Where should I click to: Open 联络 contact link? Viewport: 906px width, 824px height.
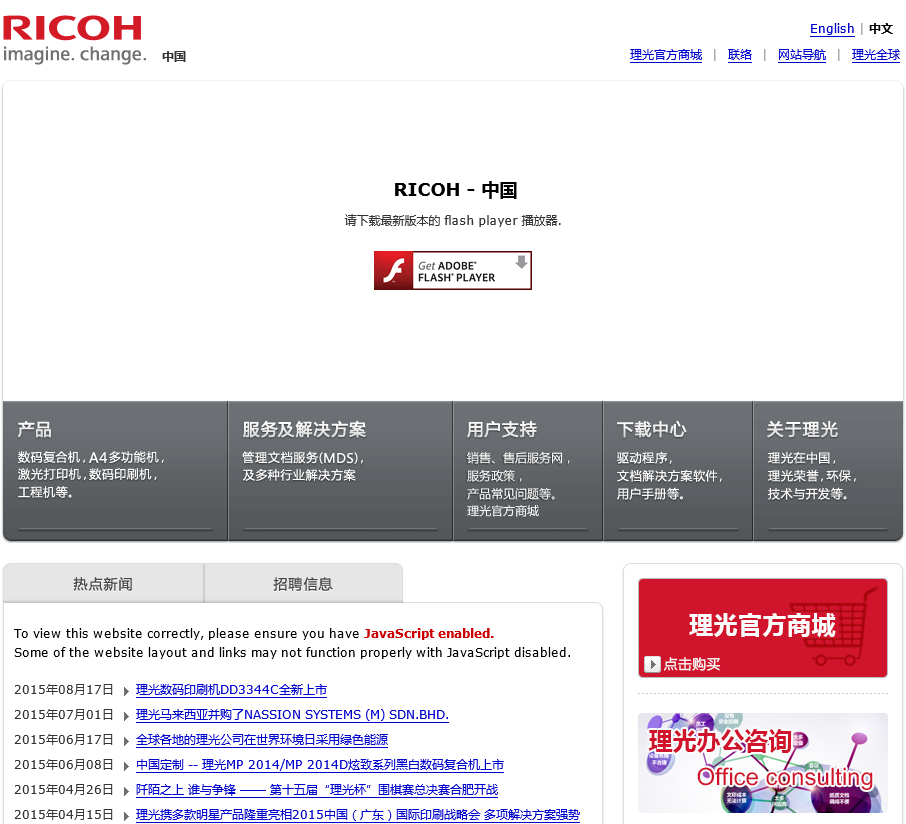pos(740,55)
